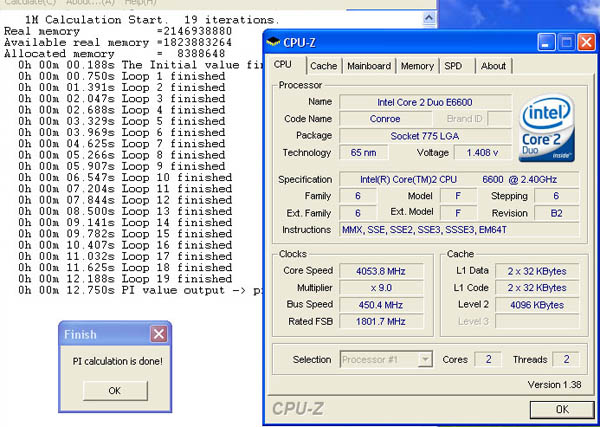The width and height of the screenshot is (600, 427).
Task: Close the CPU-Z window
Action: click(x=586, y=42)
